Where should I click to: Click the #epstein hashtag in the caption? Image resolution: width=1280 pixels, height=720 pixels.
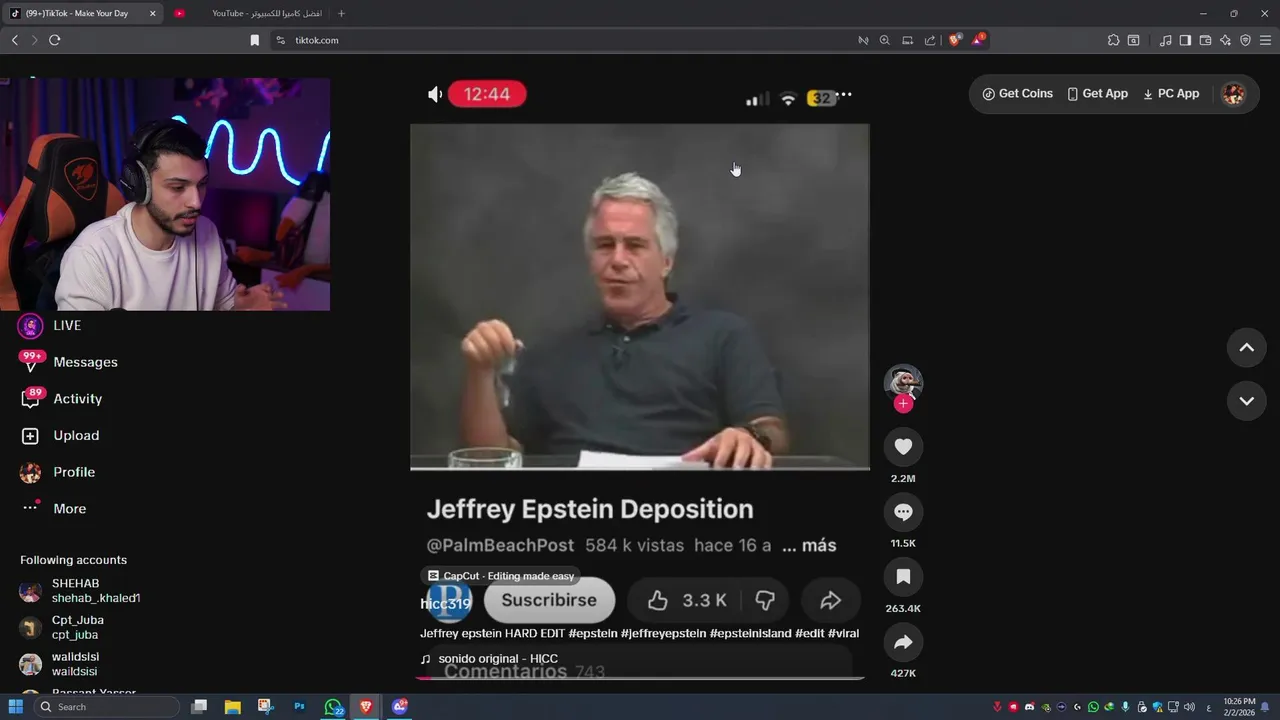pyautogui.click(x=592, y=634)
